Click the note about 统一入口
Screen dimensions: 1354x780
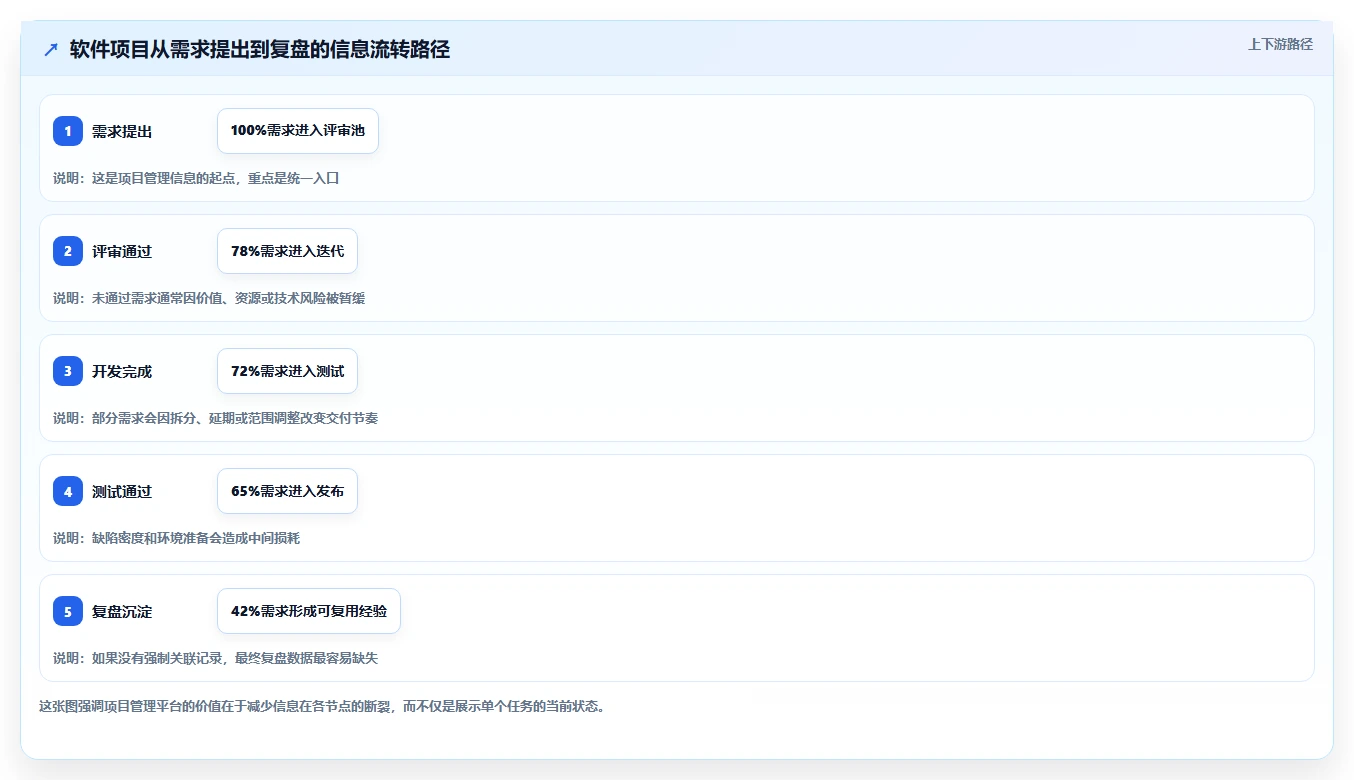pos(197,178)
